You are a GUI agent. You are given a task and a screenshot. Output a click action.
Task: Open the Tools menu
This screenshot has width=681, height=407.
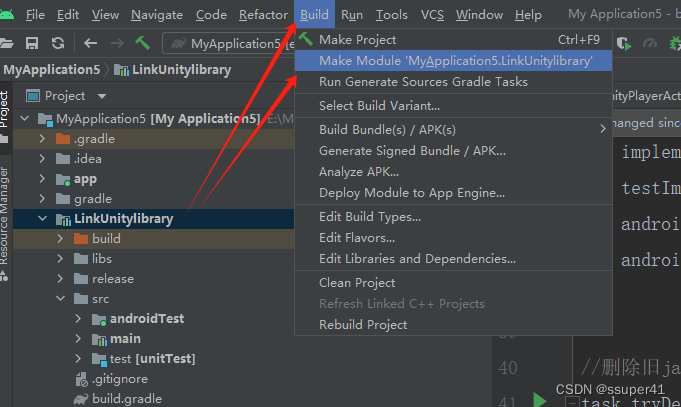tap(391, 15)
